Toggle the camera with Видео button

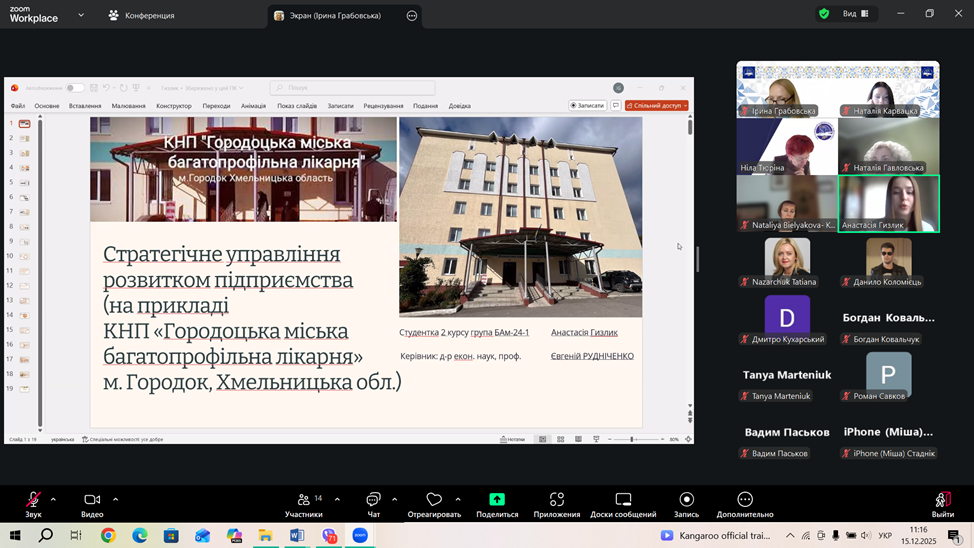point(92,500)
